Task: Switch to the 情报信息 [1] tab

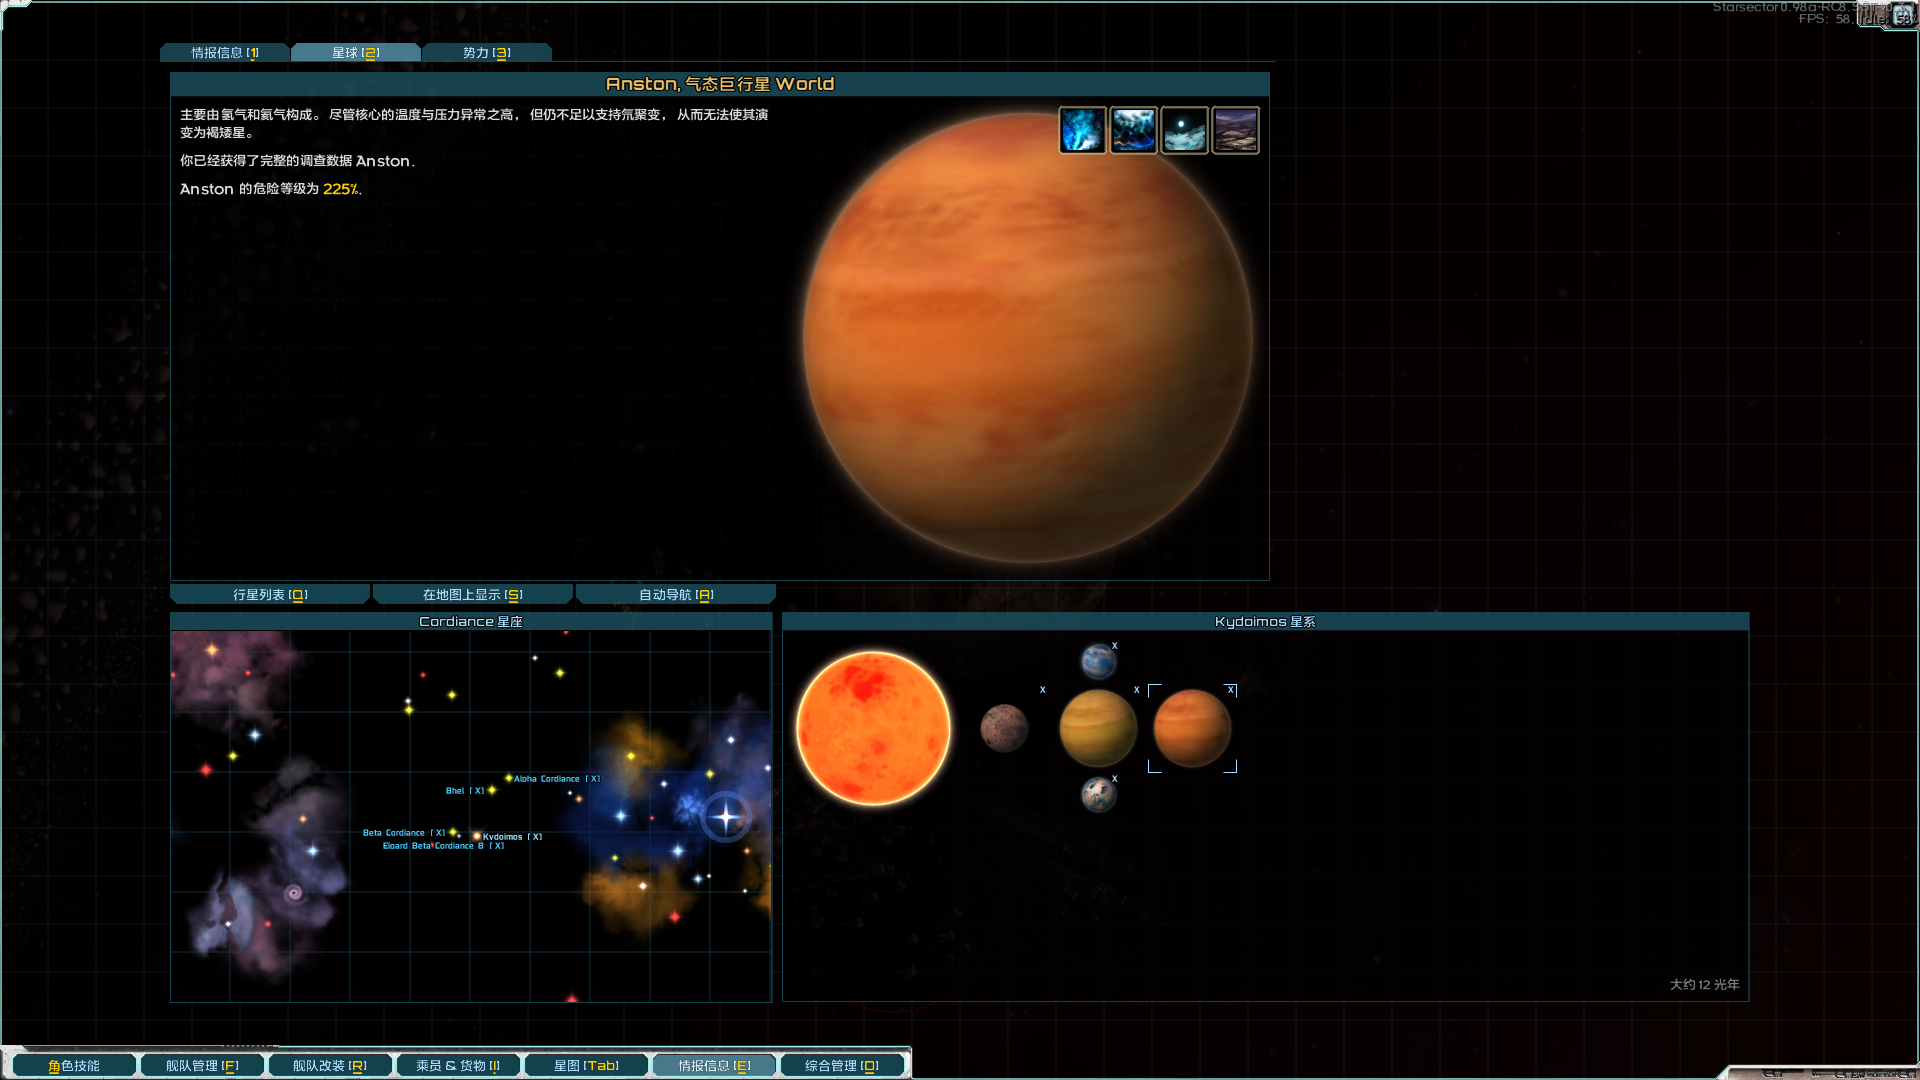Action: [x=225, y=53]
